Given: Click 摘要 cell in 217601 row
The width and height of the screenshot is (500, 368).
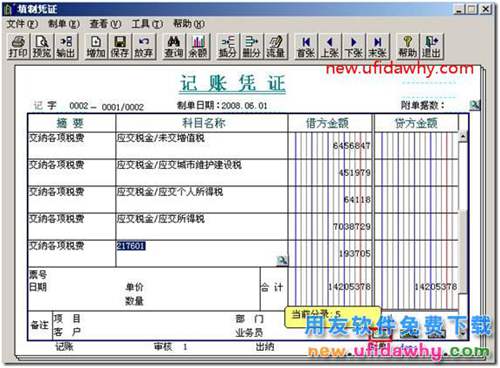Looking at the screenshot, I should click(x=72, y=253).
